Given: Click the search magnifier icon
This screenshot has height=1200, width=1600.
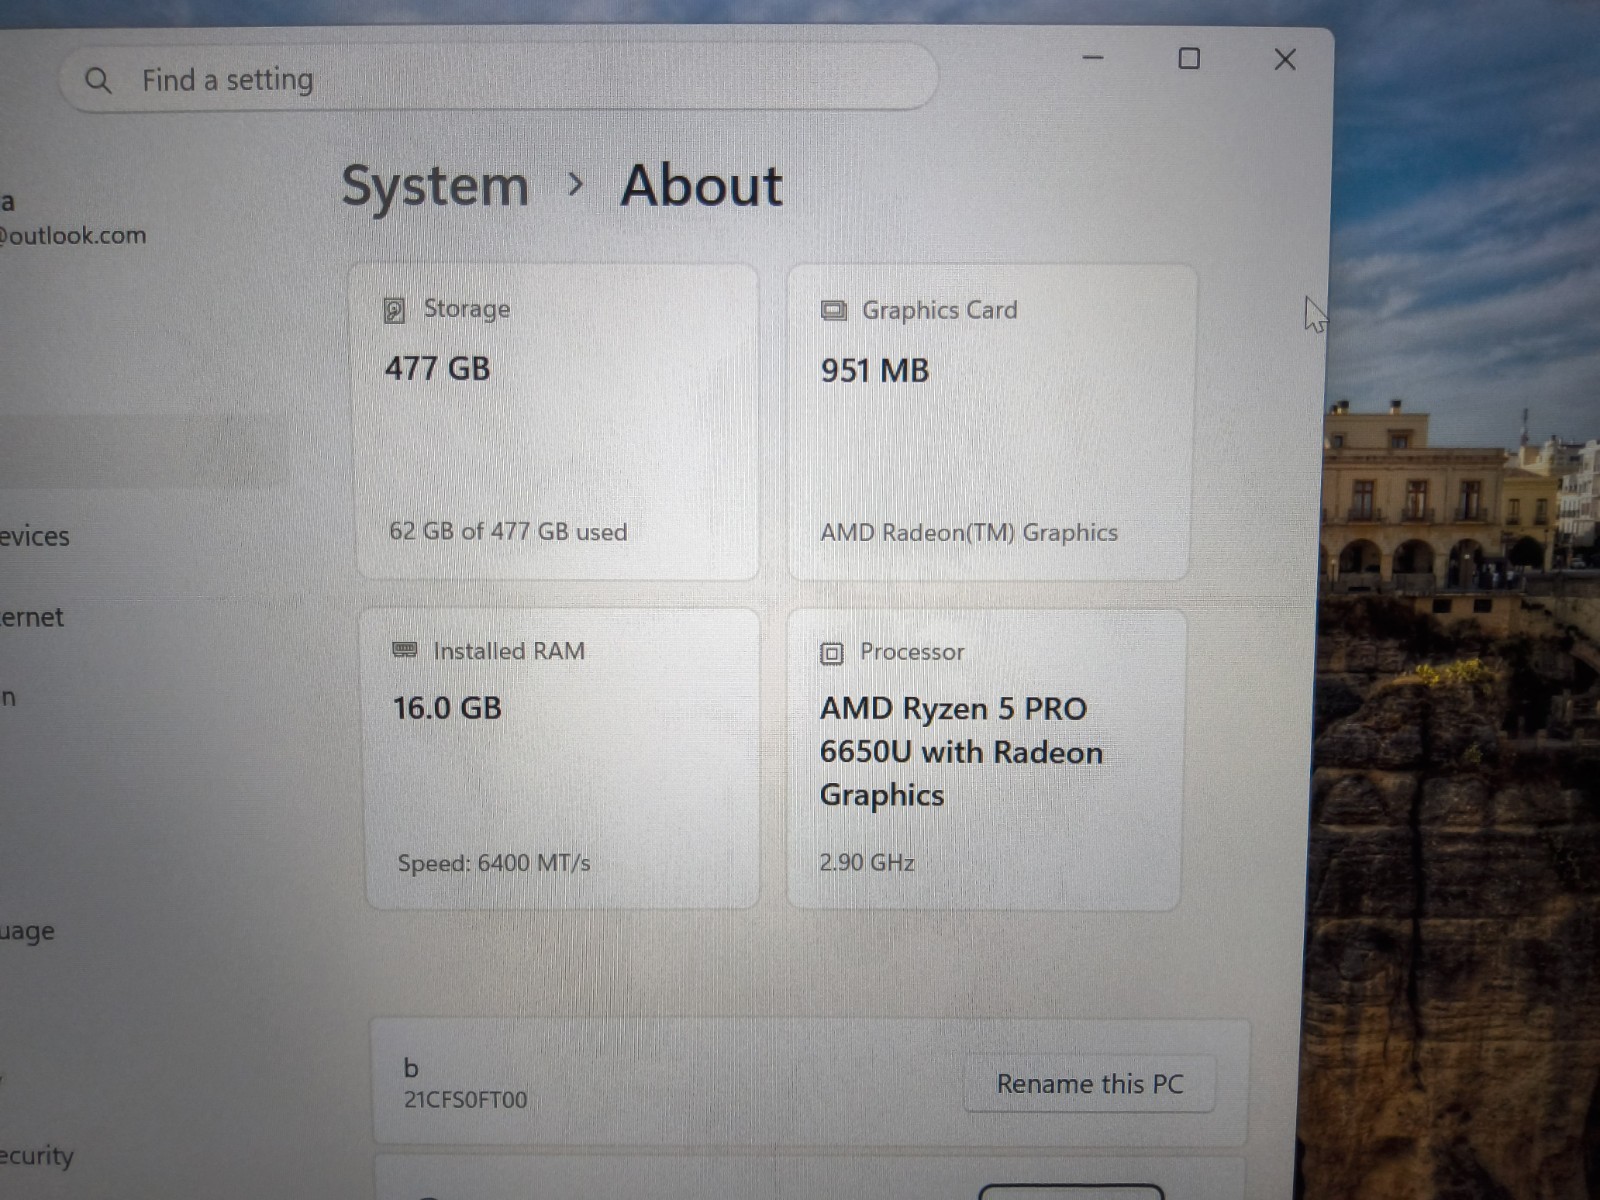Looking at the screenshot, I should click(98, 80).
